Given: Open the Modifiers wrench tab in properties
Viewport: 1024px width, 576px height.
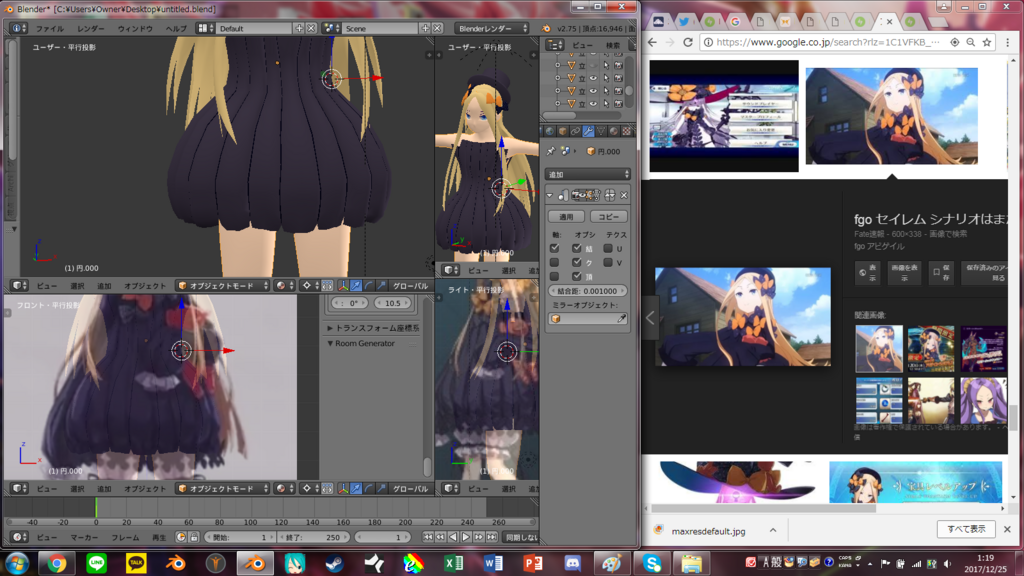Looking at the screenshot, I should point(588,131).
